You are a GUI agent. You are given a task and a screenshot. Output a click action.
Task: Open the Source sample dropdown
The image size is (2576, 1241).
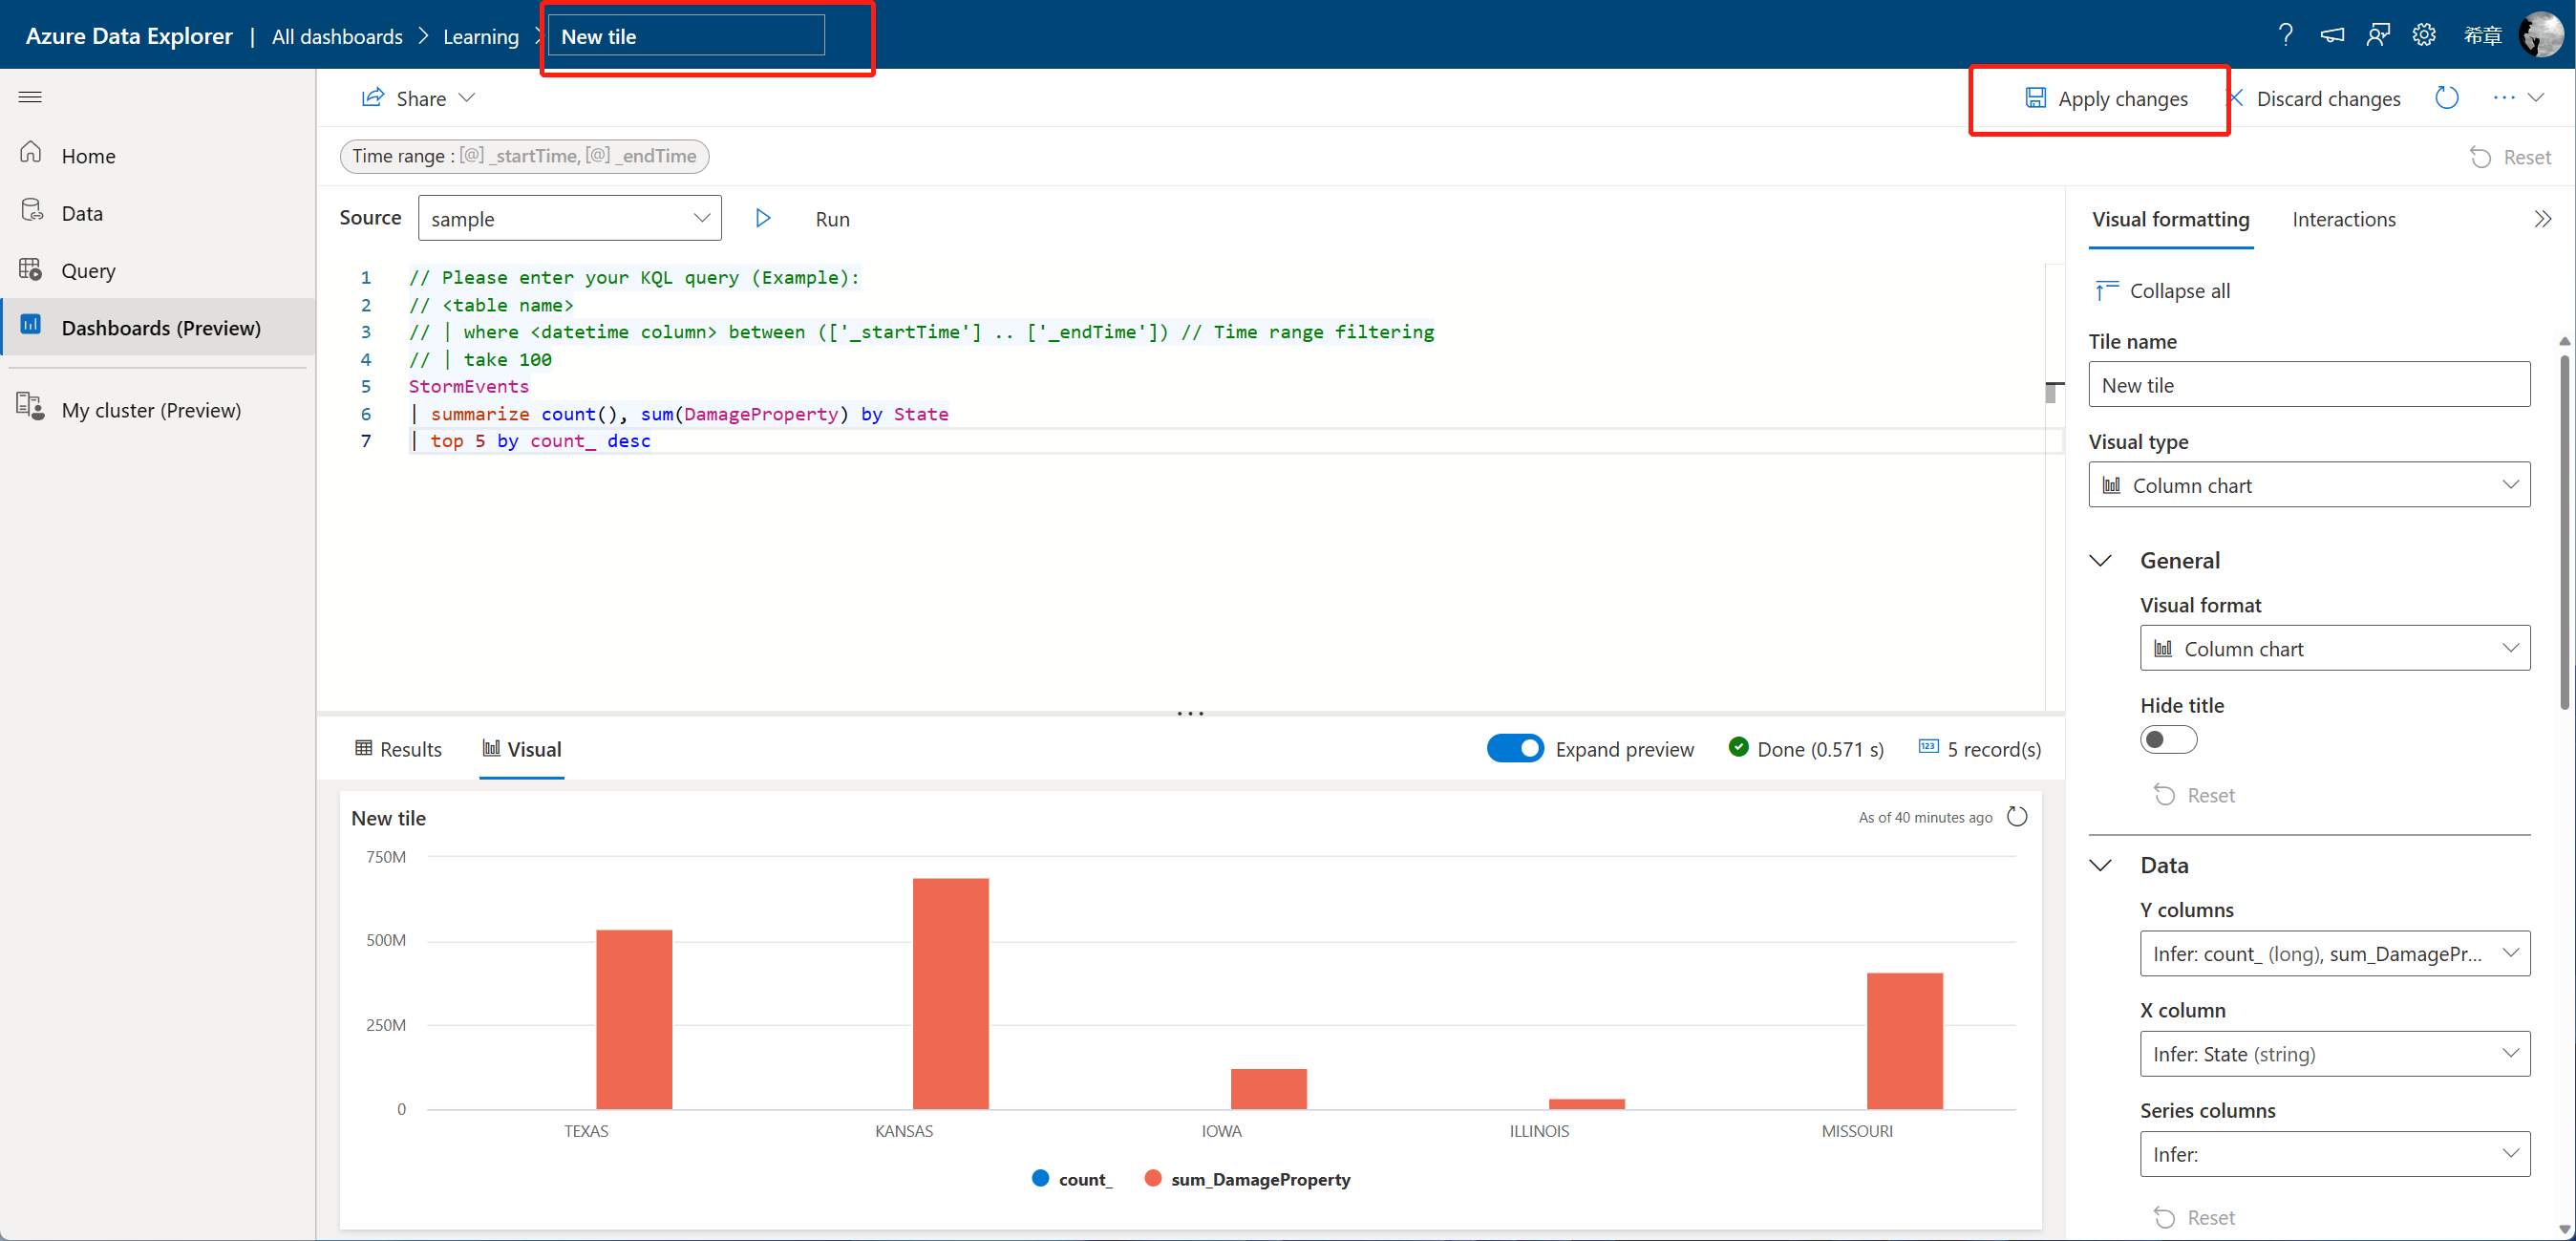tap(569, 218)
